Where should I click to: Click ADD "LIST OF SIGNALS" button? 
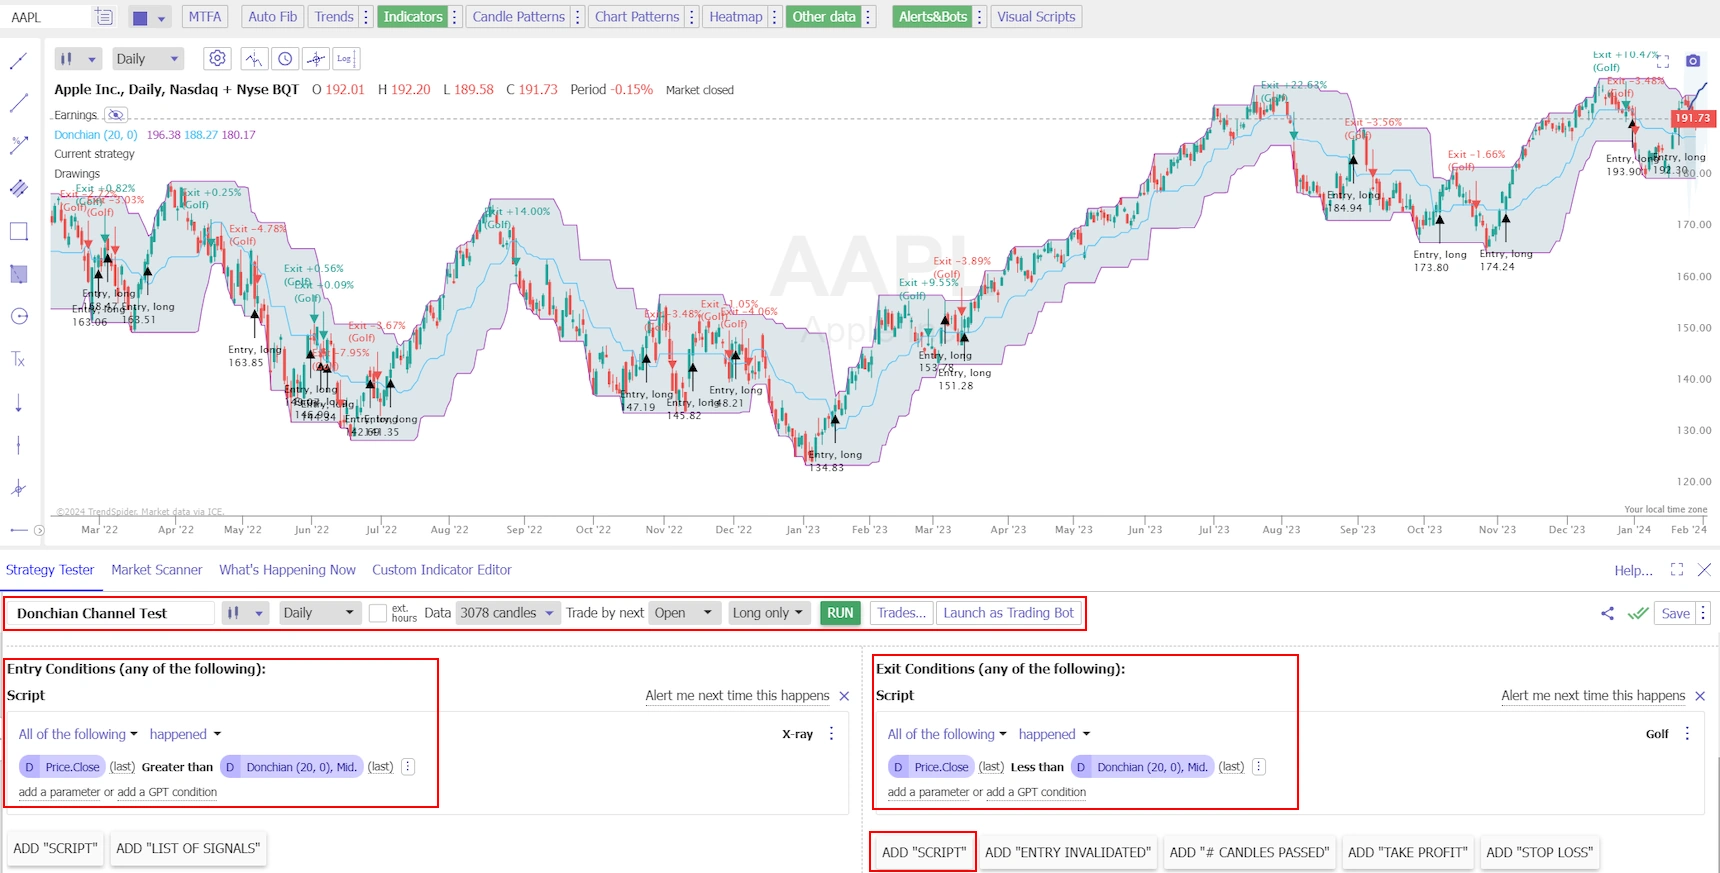(x=188, y=848)
